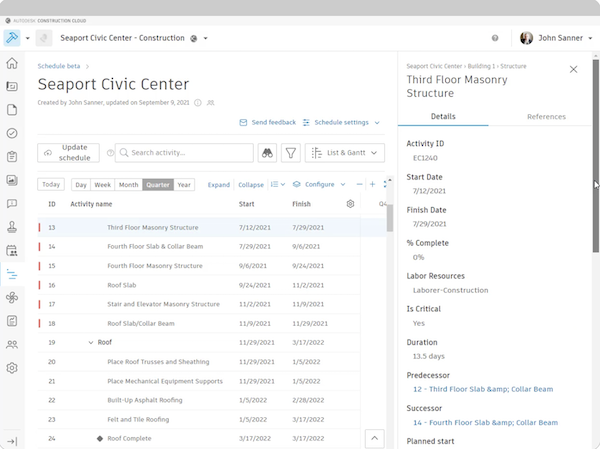Open the Issues checkmark icon in sidebar
This screenshot has width=600, height=449.
pos(12,133)
